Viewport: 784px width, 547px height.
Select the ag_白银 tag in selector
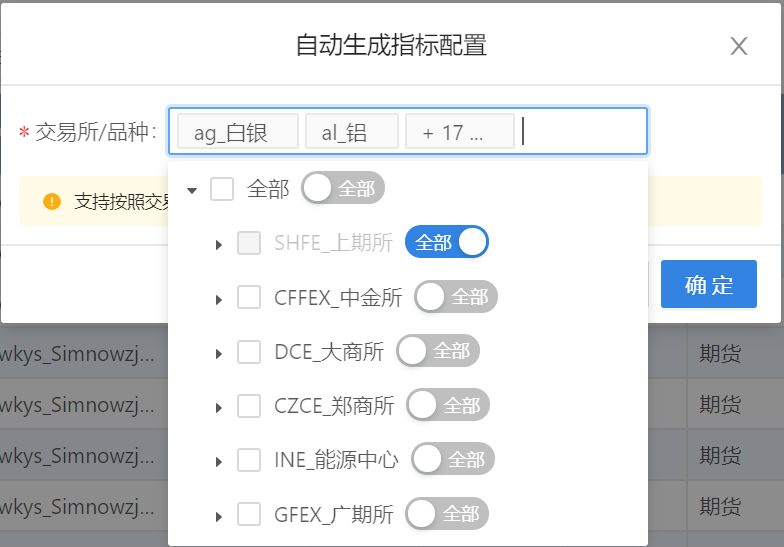pyautogui.click(x=238, y=132)
